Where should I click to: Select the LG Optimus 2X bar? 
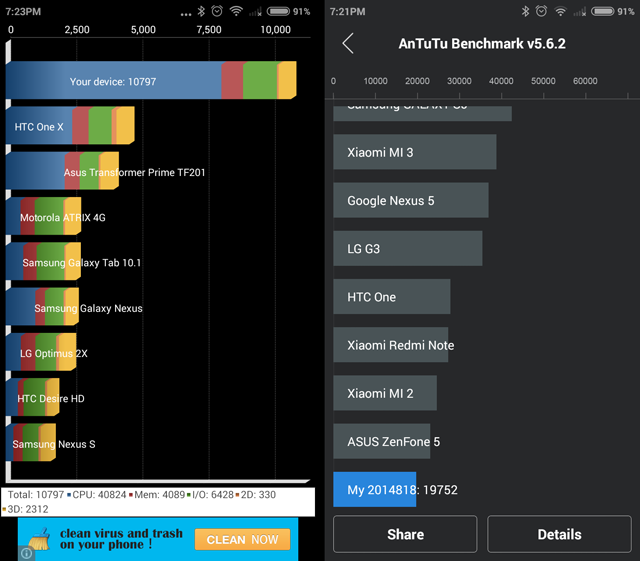pos(41,352)
